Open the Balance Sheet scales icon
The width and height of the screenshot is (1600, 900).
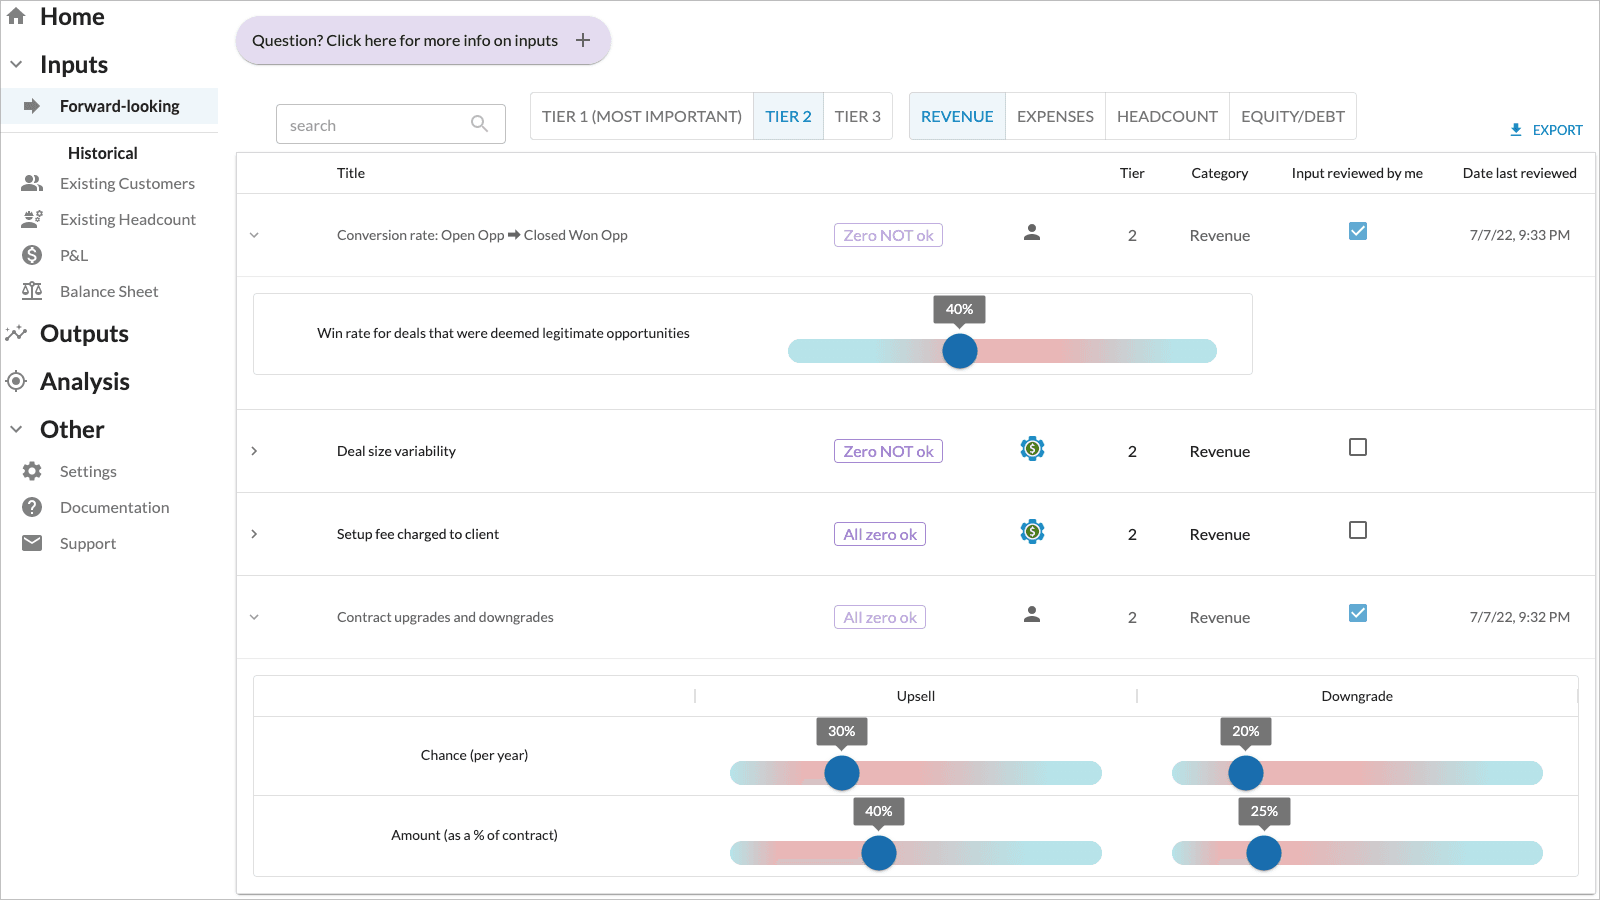(32, 291)
